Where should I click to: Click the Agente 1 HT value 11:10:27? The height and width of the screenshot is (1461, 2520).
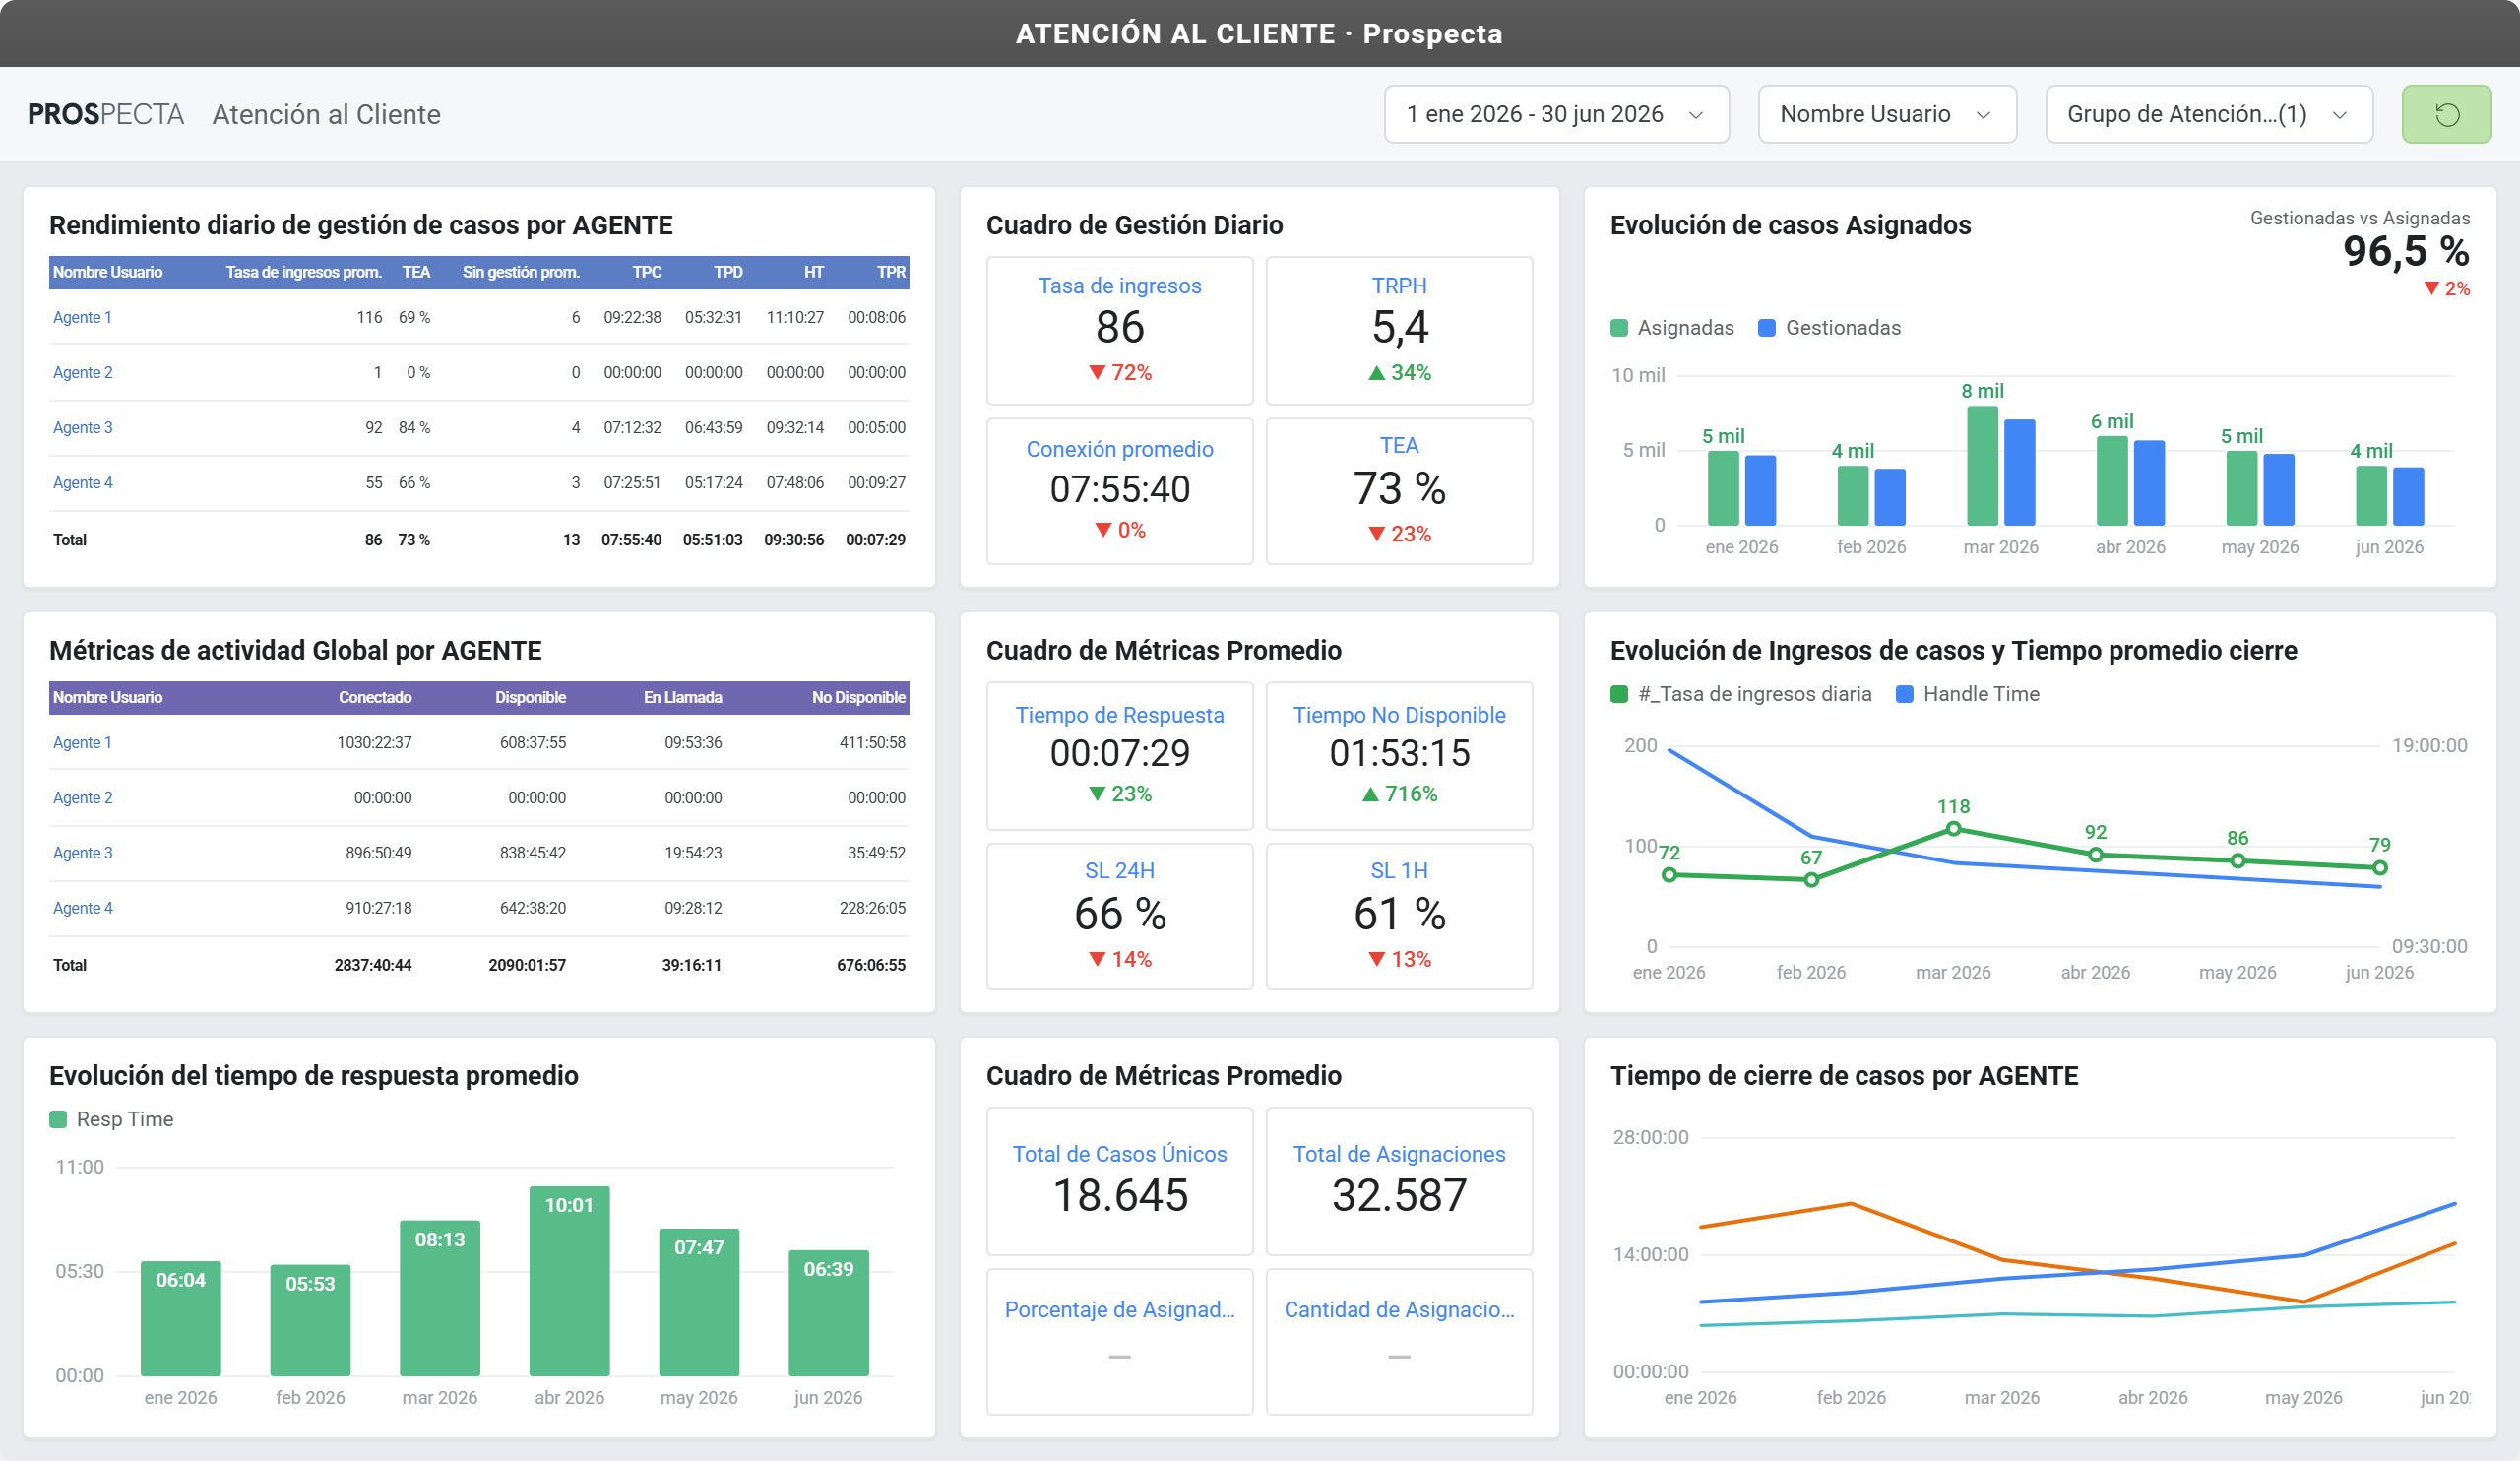[x=795, y=317]
